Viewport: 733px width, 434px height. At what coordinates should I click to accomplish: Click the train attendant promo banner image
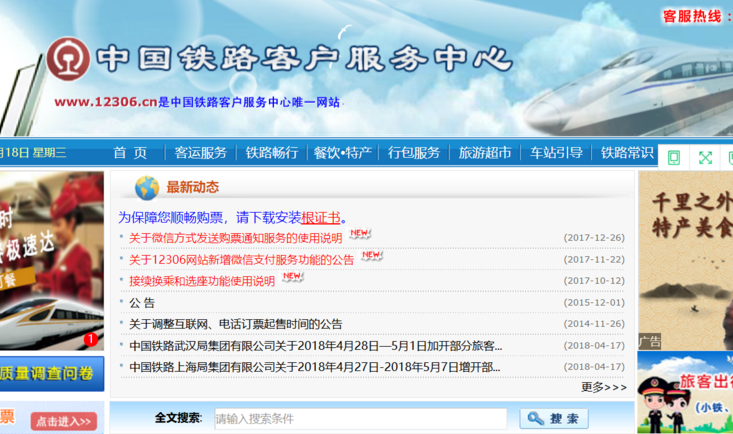[x=51, y=260]
